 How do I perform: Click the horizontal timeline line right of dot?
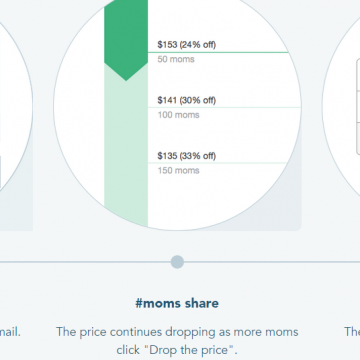pyautogui.click(x=272, y=262)
